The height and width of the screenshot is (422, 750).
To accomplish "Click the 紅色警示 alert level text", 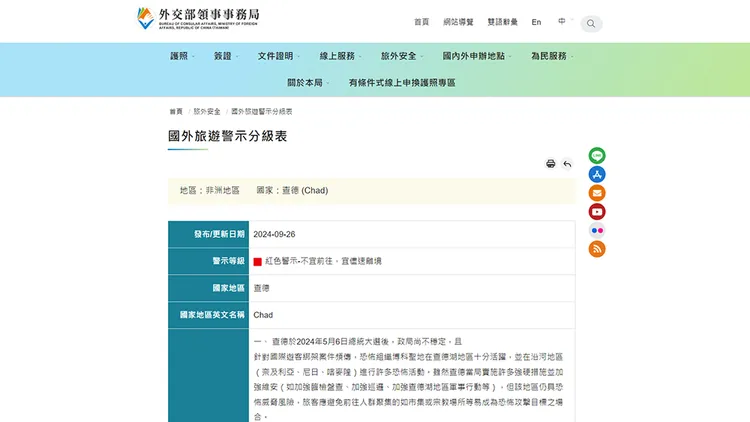I will [323, 261].
